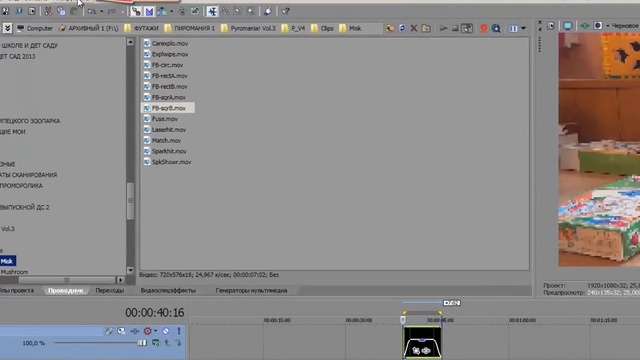Open the ФУТАЖИ favorite folder
Screen dimensions: 640x360
(141, 28)
